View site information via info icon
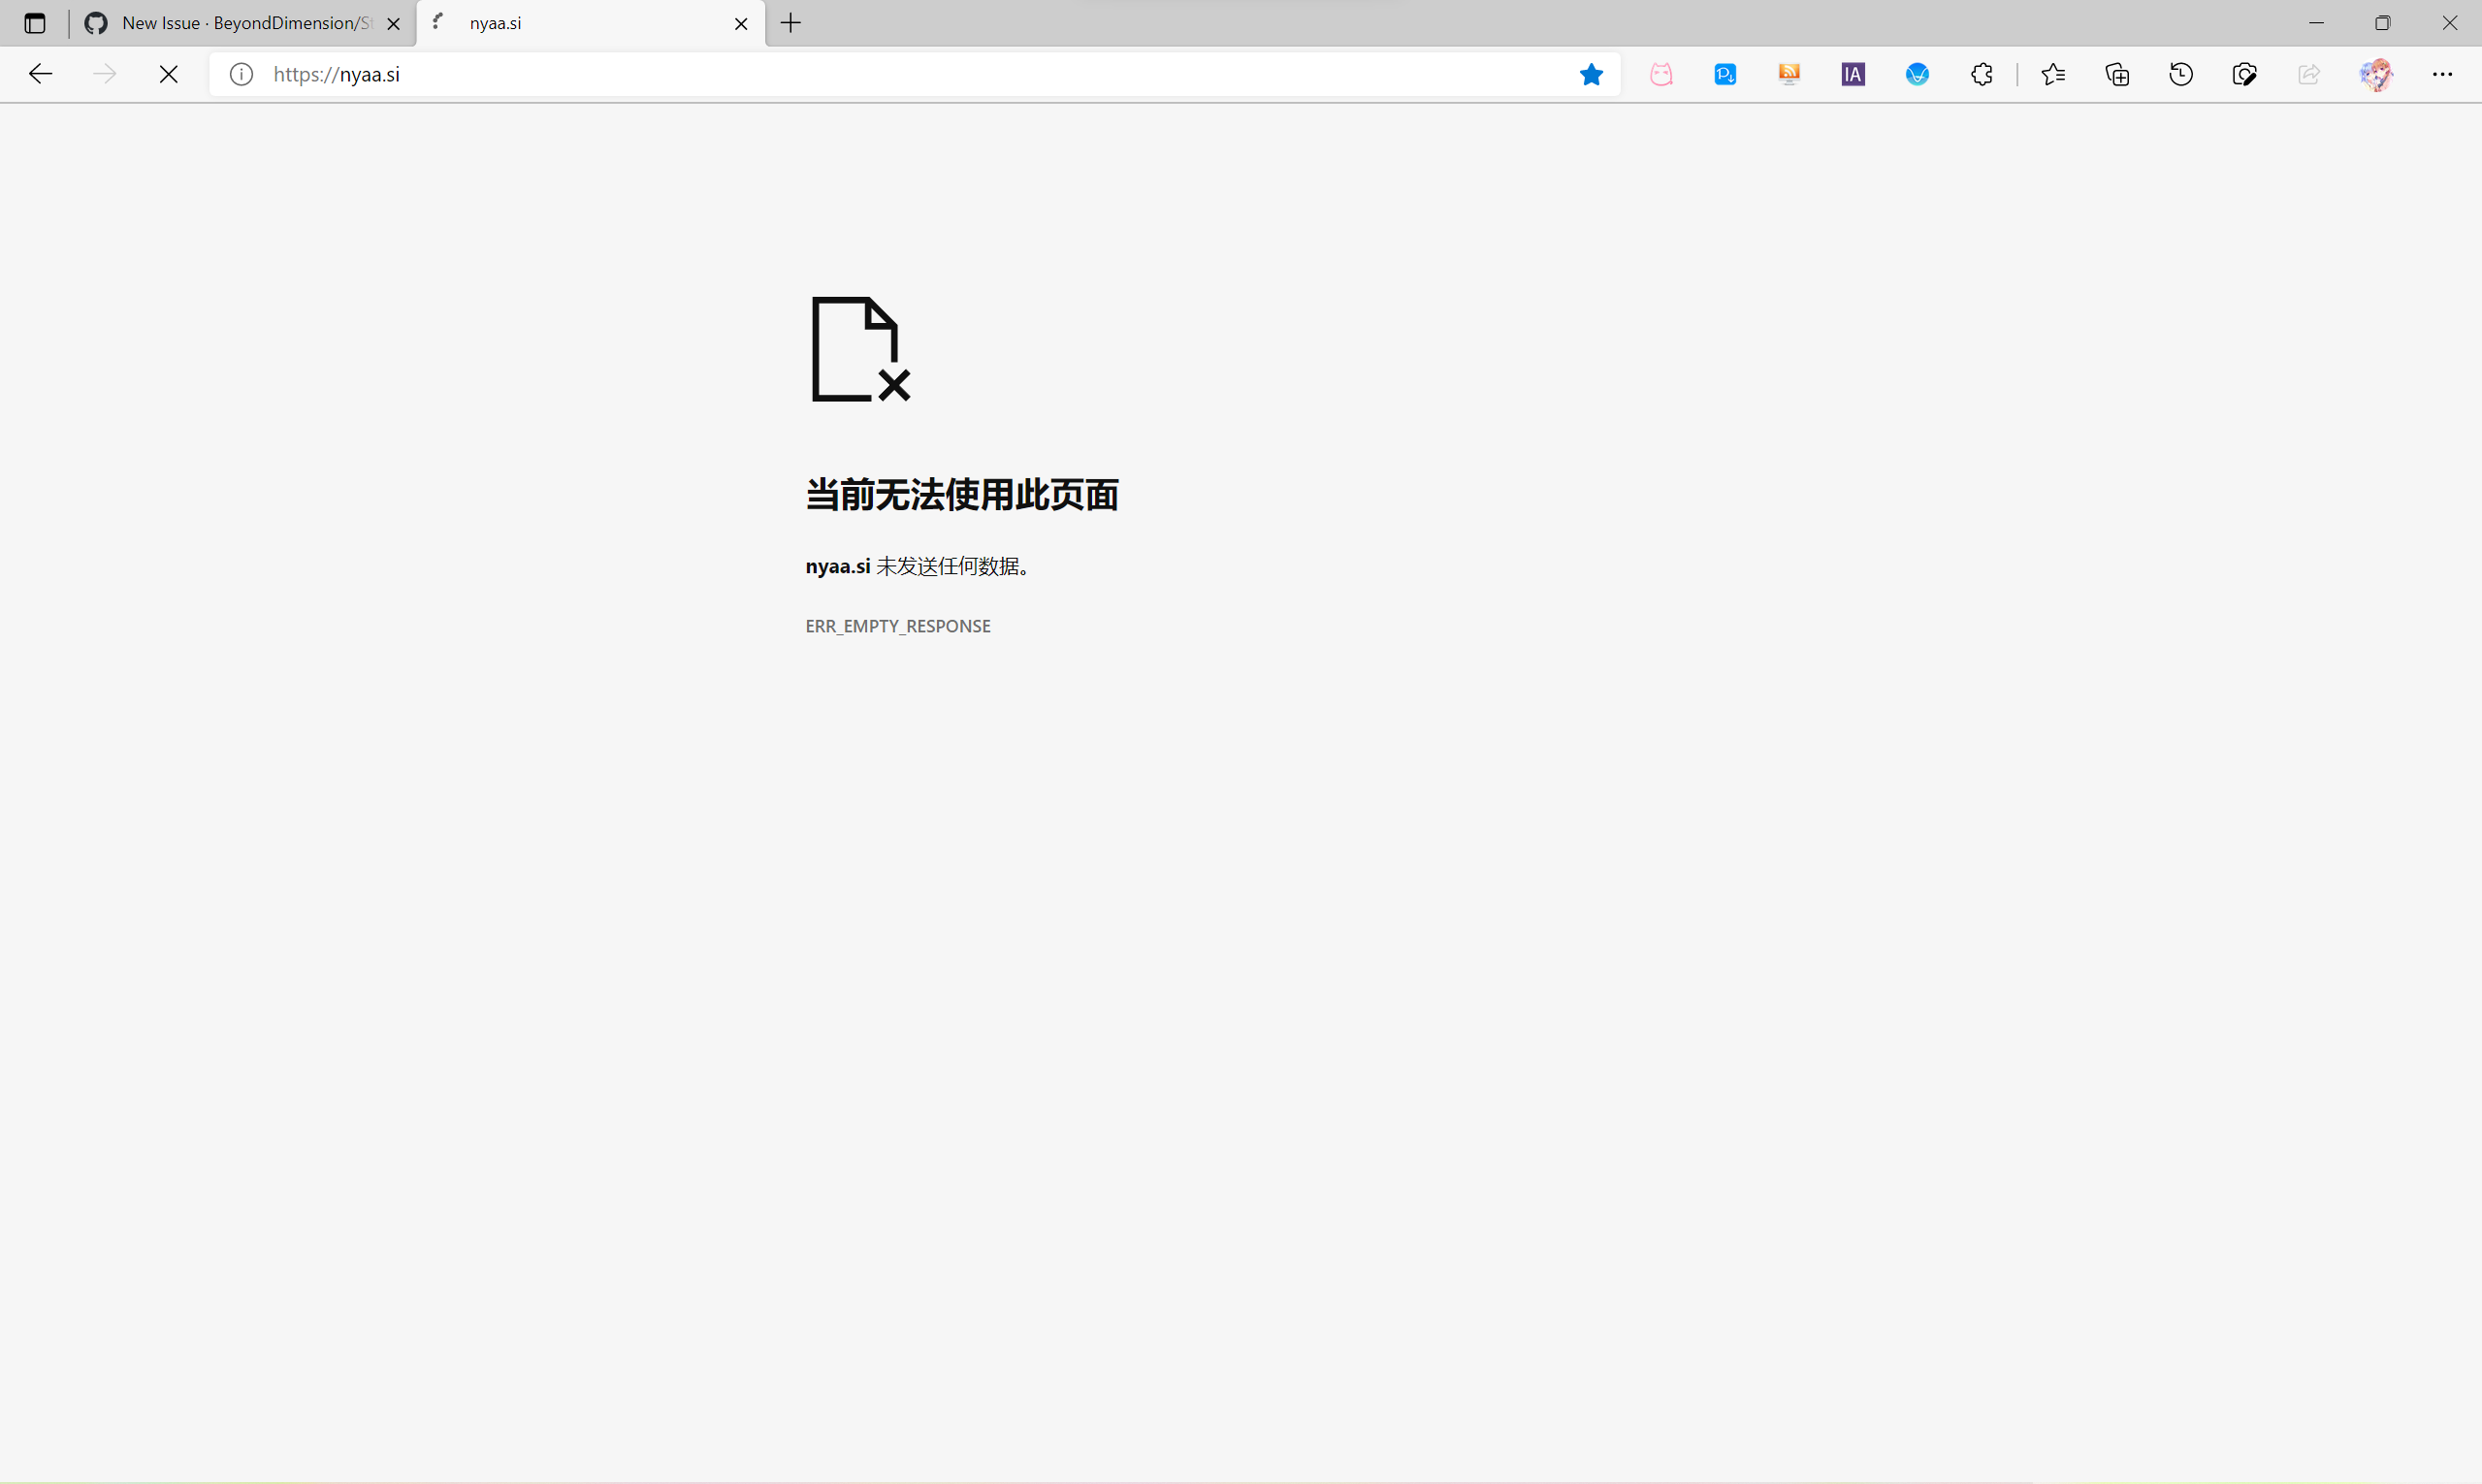2482x1484 pixels. (240, 74)
